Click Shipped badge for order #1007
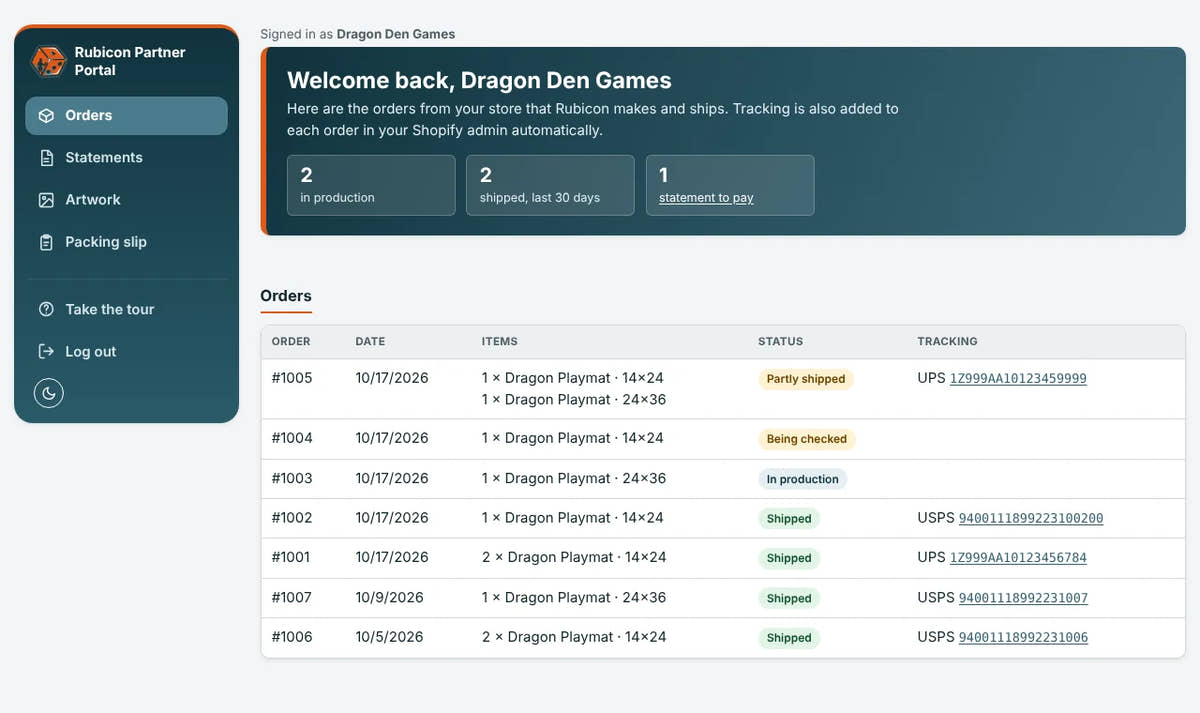This screenshot has height=713, width=1200. (x=789, y=598)
